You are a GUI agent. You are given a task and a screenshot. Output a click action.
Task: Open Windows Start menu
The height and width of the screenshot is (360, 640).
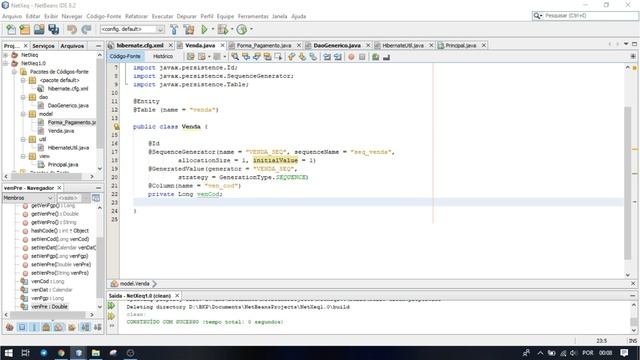[8, 353]
